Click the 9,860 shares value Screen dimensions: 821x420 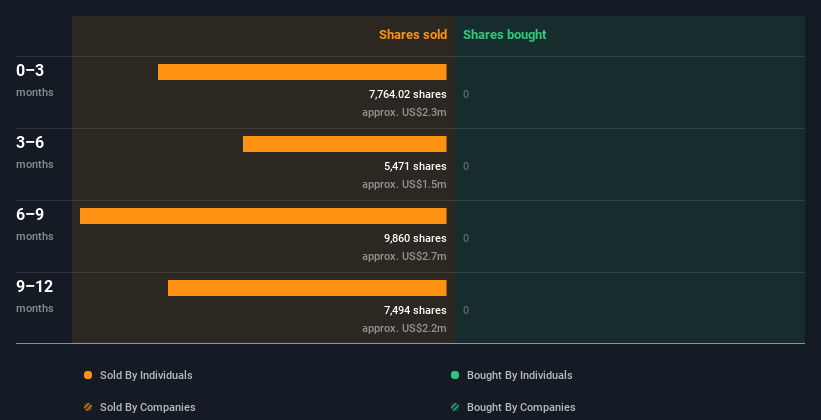point(415,238)
